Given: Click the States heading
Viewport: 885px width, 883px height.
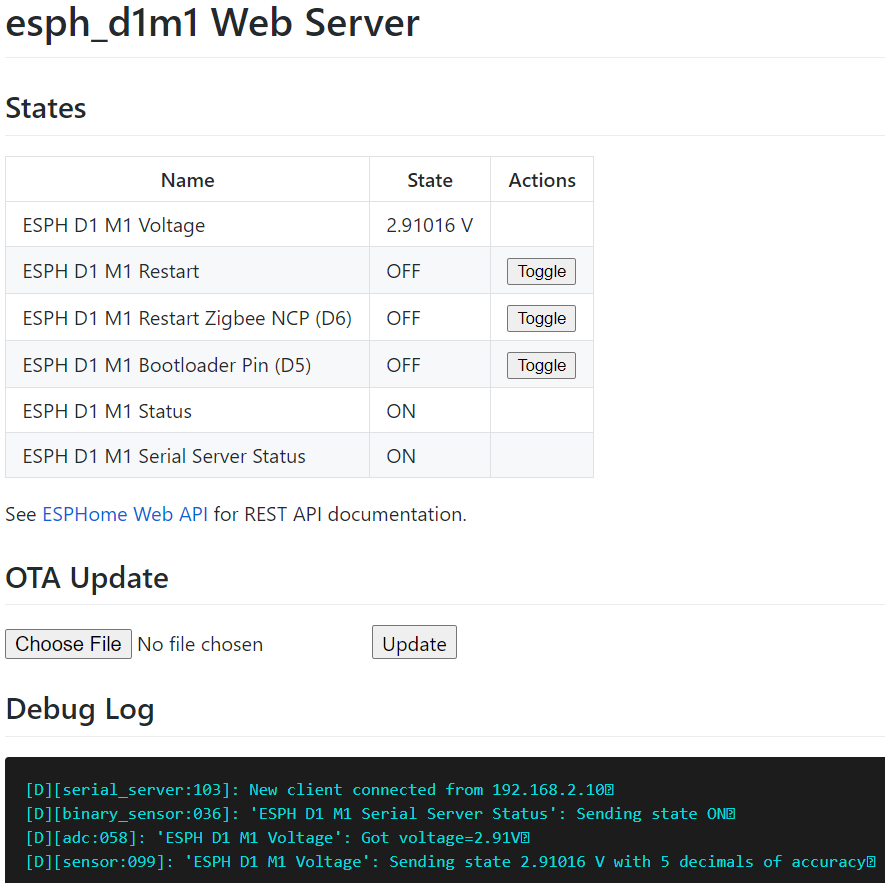Looking at the screenshot, I should click(x=45, y=109).
